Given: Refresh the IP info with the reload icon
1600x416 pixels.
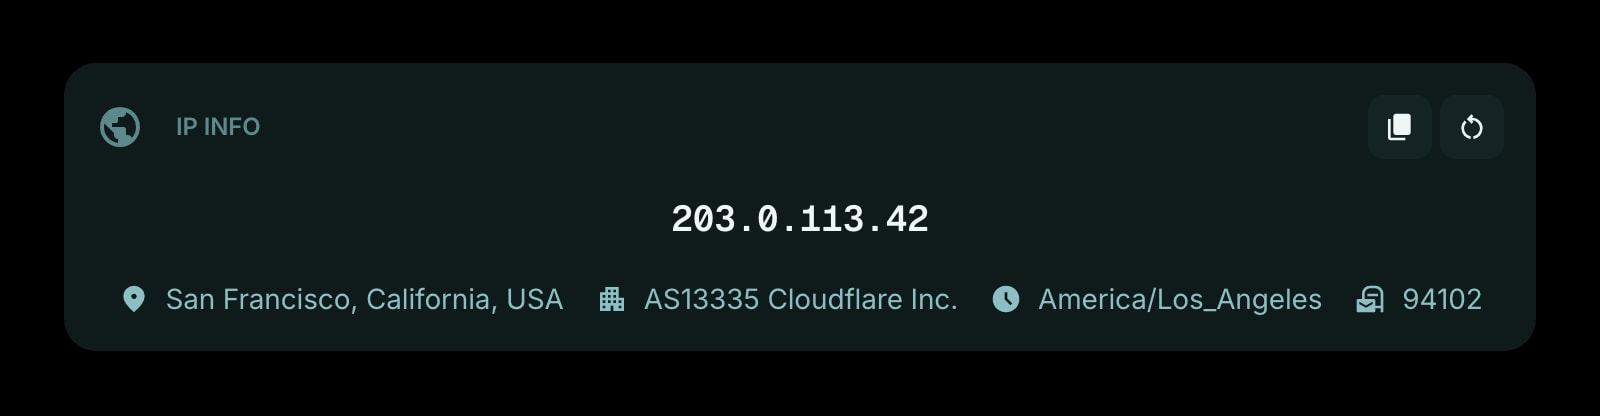Looking at the screenshot, I should 1471,127.
